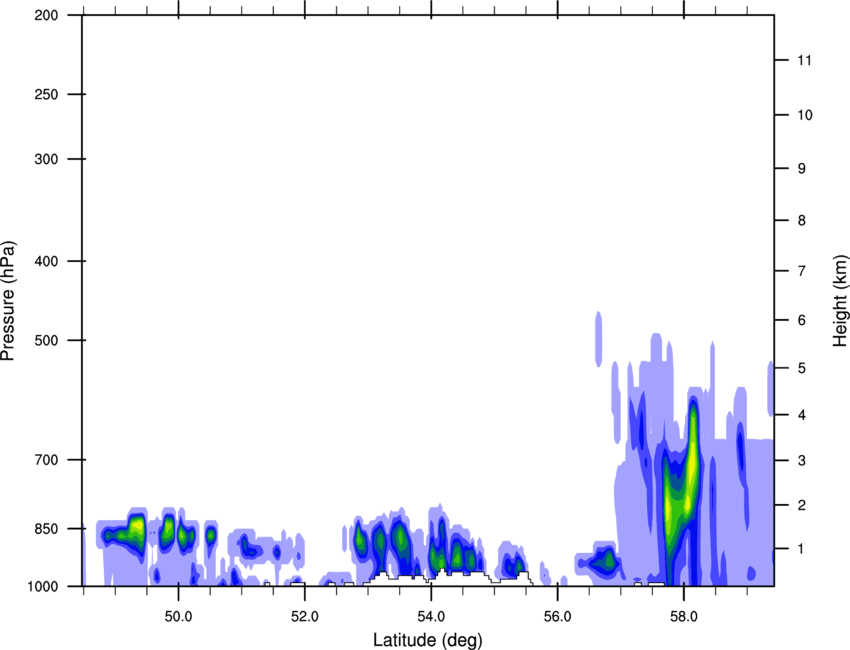
Task: Pick the 3 km height label
Action: point(802,461)
